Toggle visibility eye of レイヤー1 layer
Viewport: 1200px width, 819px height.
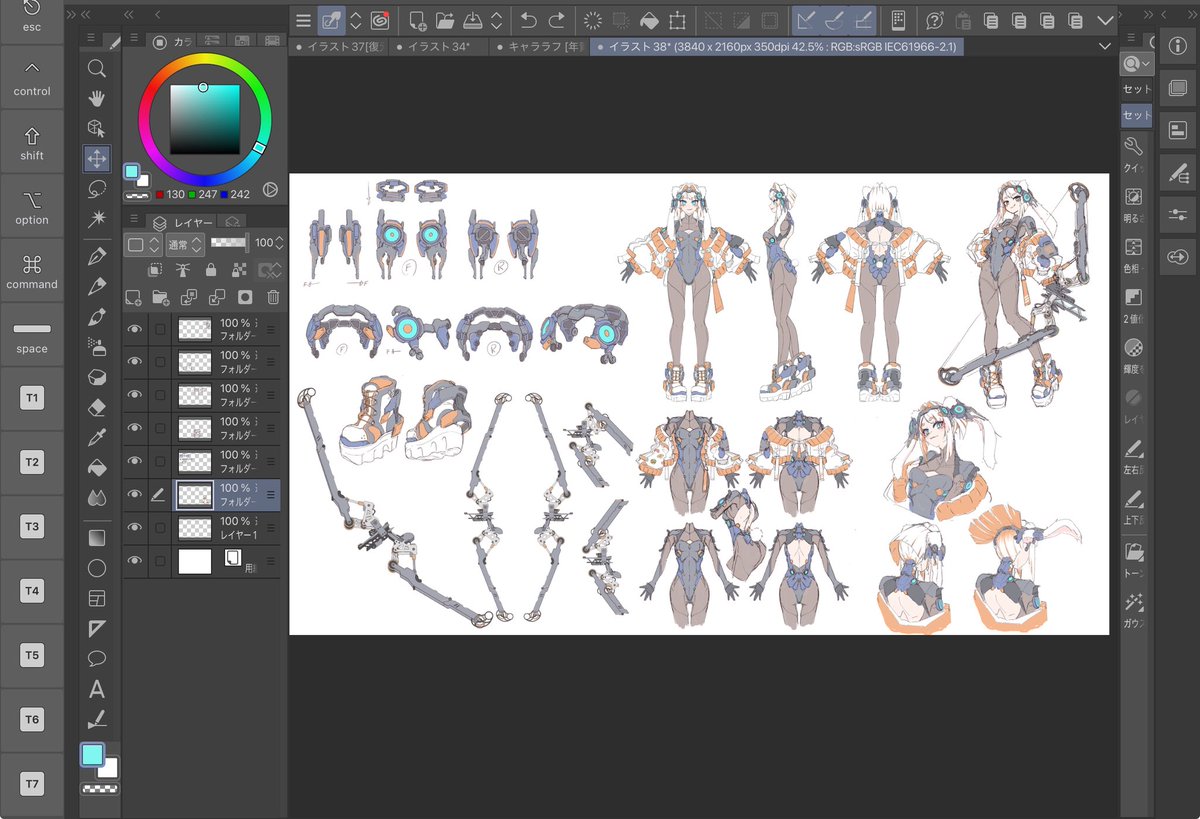click(134, 527)
